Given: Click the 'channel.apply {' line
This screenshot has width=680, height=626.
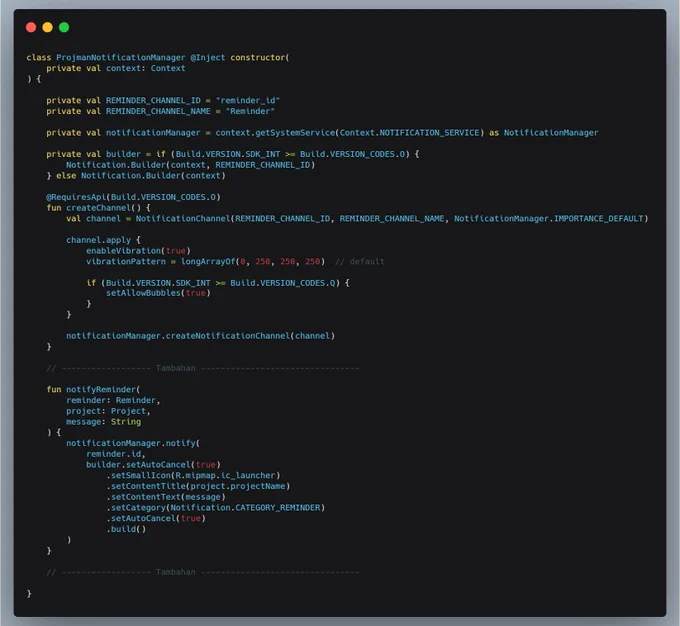Looking at the screenshot, I should click(103, 240).
